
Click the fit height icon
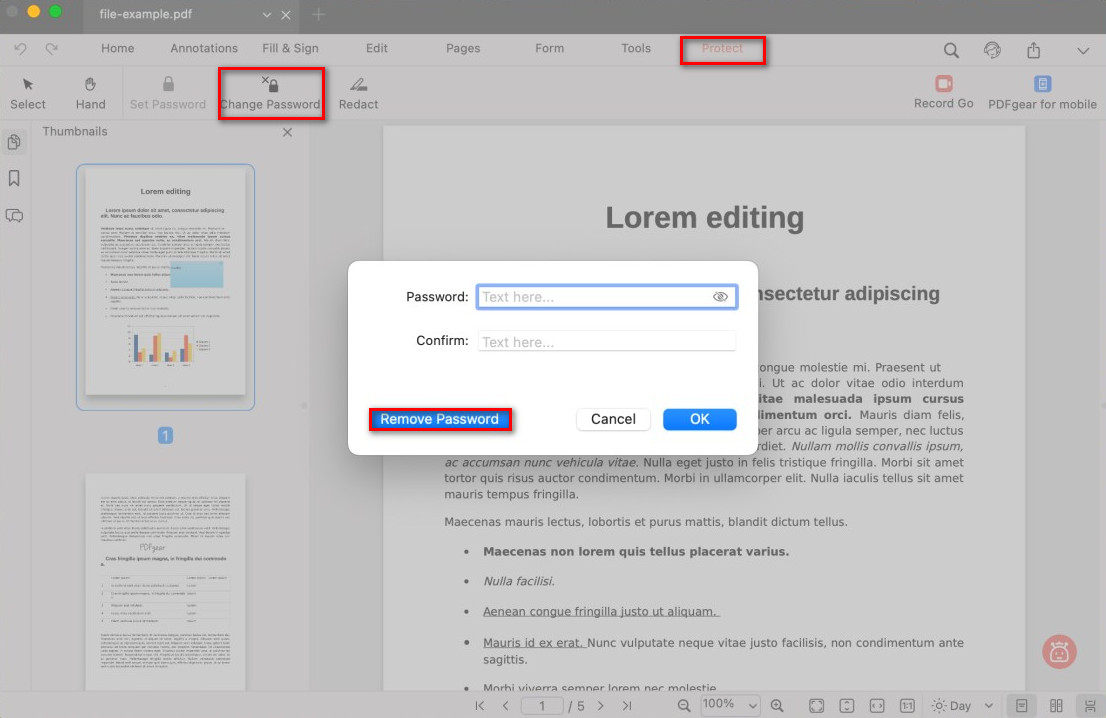(x=846, y=705)
